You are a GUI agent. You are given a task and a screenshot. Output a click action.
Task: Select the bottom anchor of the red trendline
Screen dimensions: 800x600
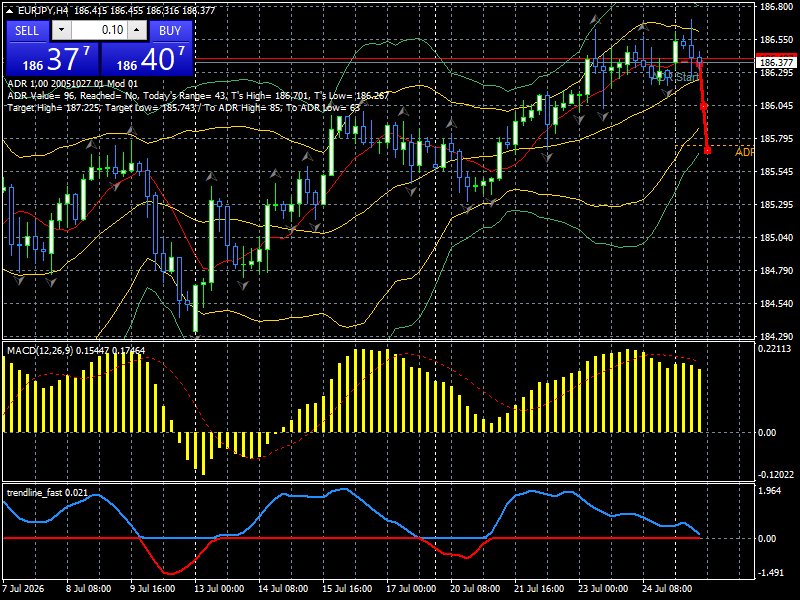(x=708, y=151)
